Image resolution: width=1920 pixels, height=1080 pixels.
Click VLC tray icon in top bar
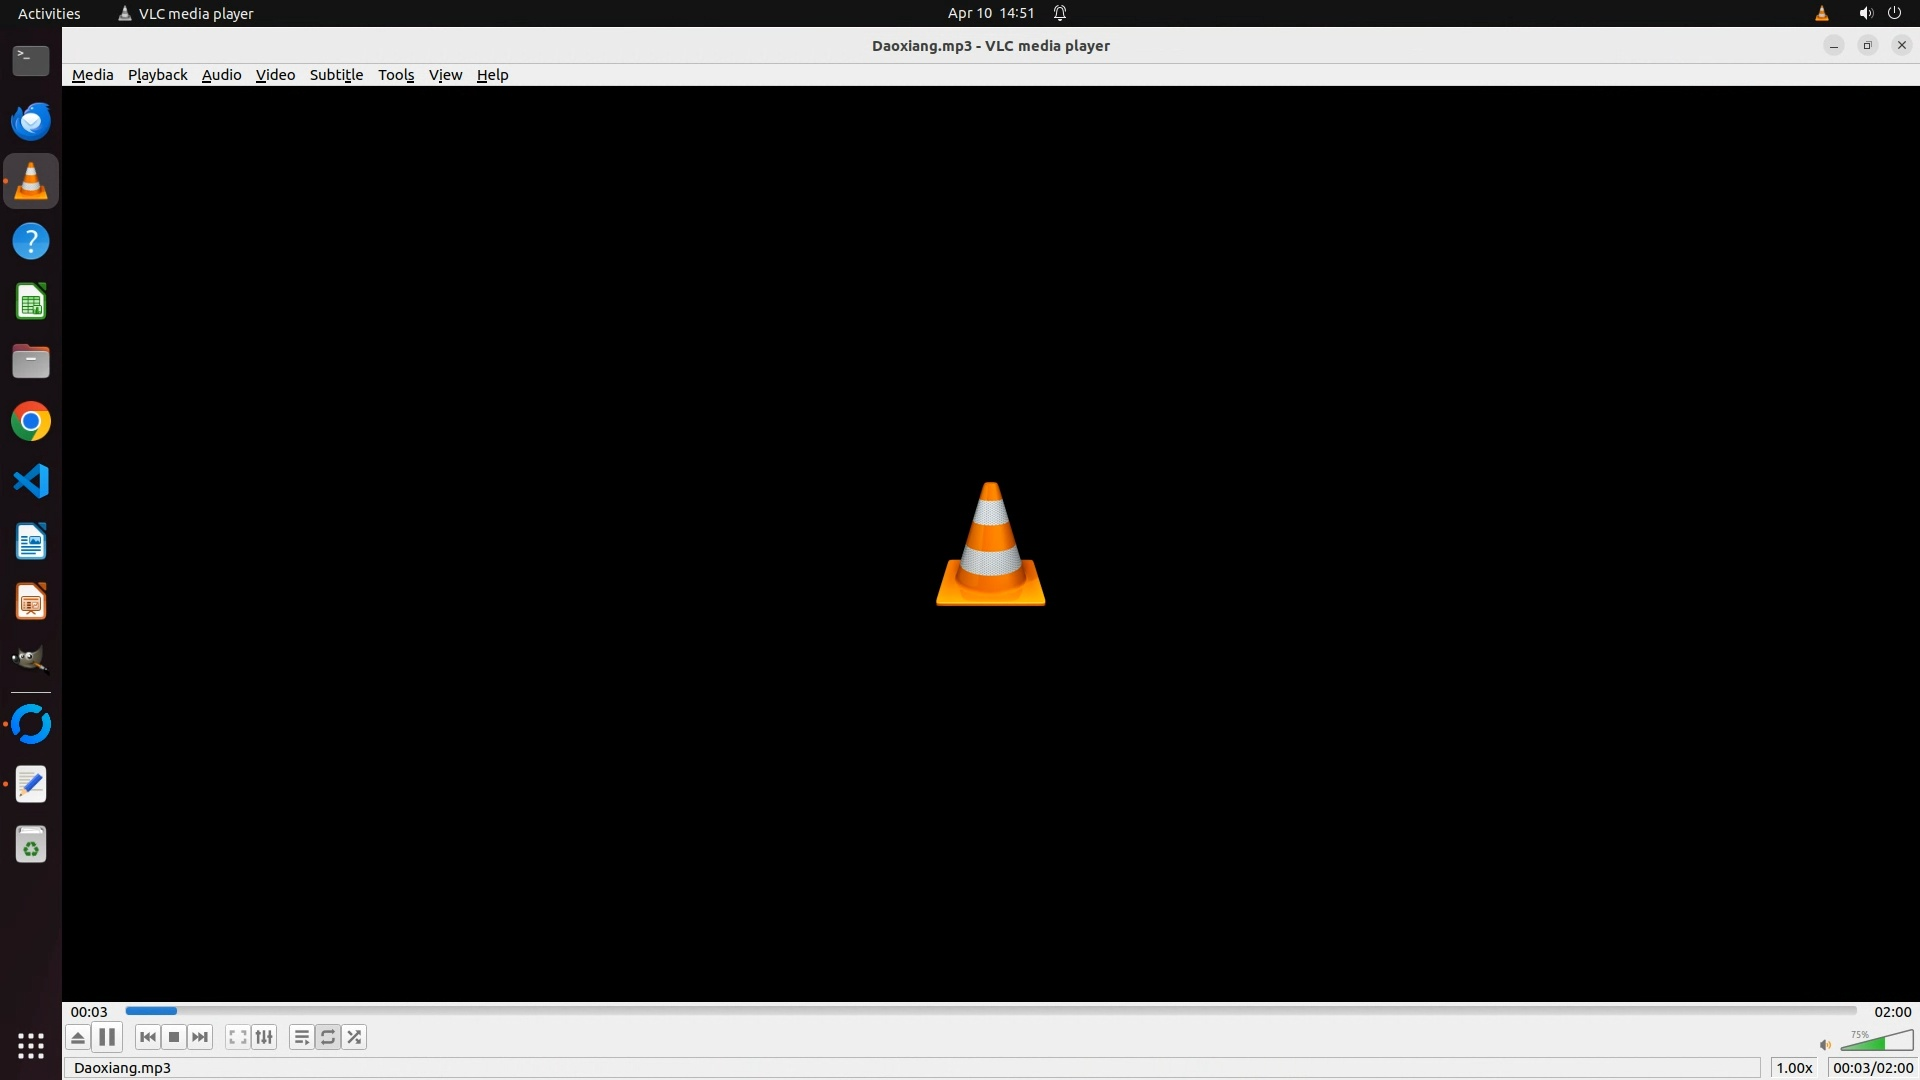[1822, 13]
